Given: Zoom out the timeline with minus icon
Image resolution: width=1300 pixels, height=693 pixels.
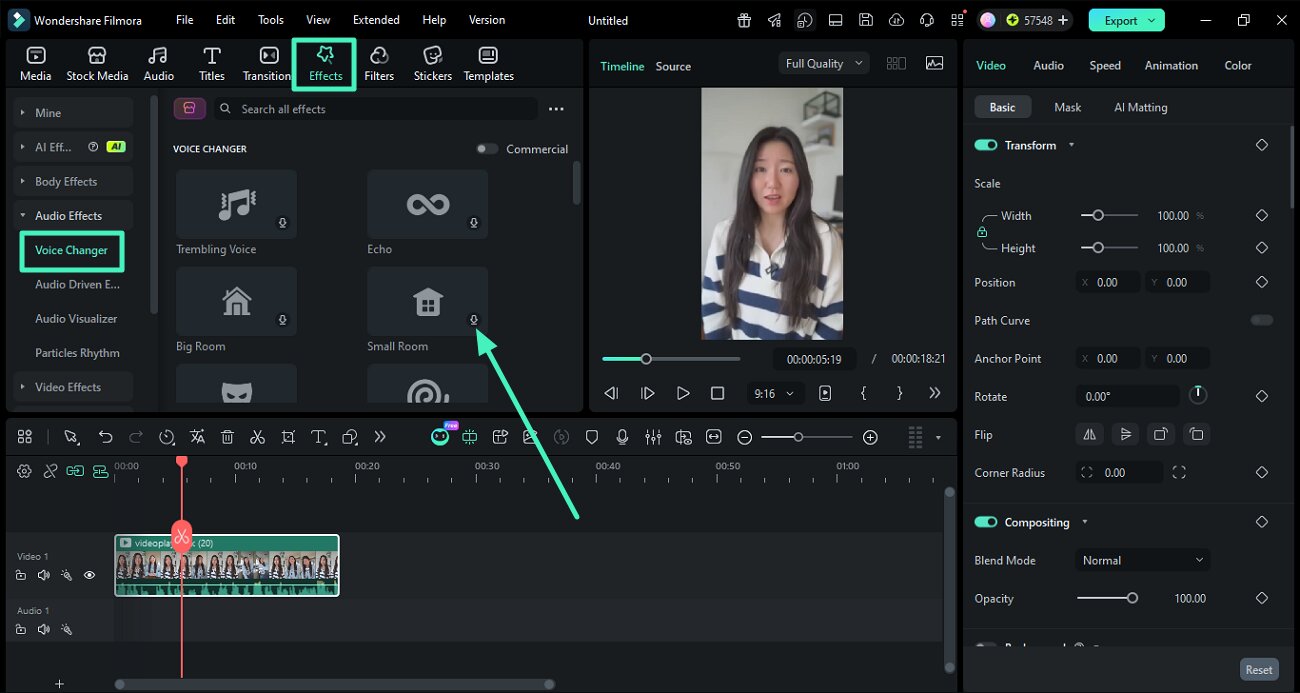Looking at the screenshot, I should coord(744,437).
